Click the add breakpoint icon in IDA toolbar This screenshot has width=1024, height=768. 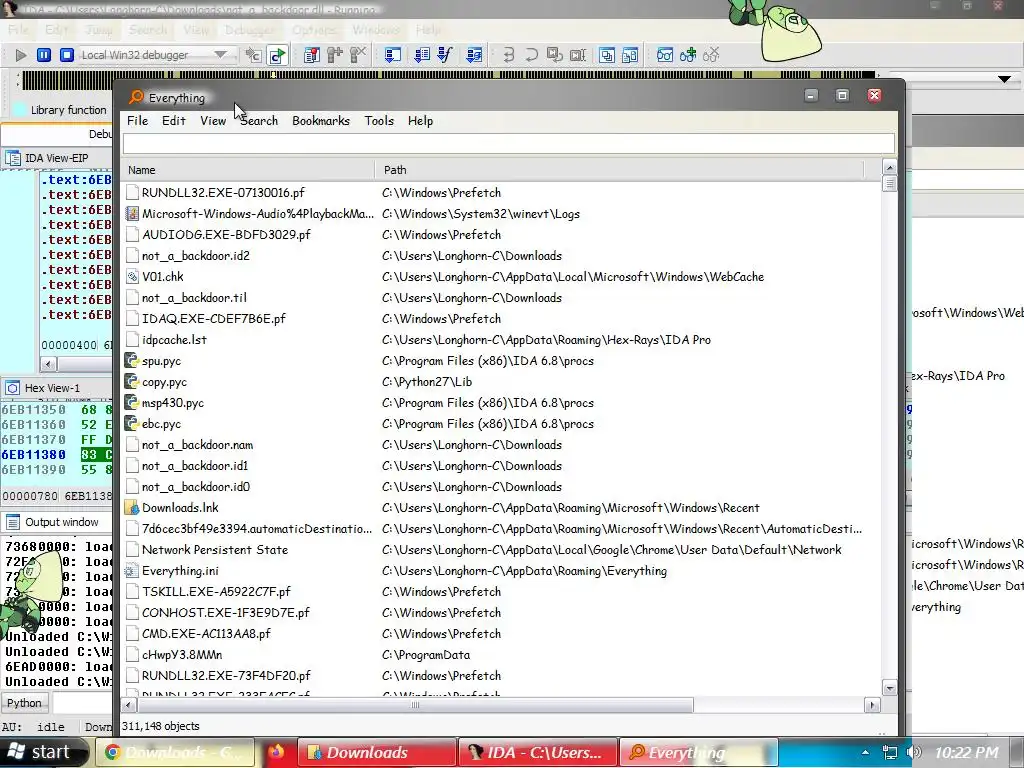[x=334, y=55]
